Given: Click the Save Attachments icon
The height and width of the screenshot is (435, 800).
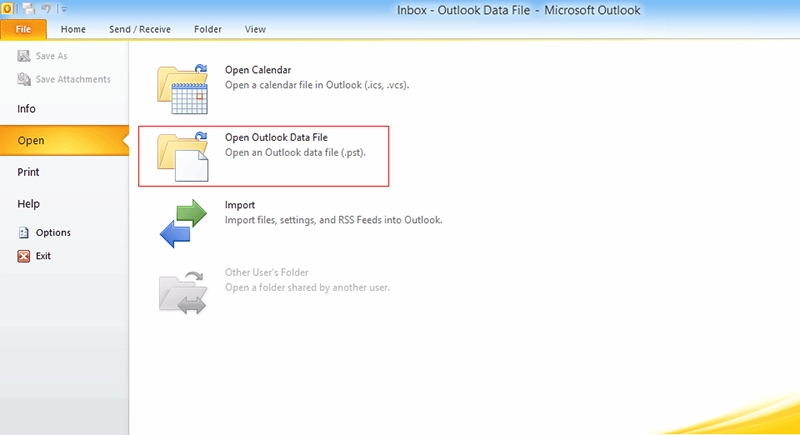Looking at the screenshot, I should 23,79.
